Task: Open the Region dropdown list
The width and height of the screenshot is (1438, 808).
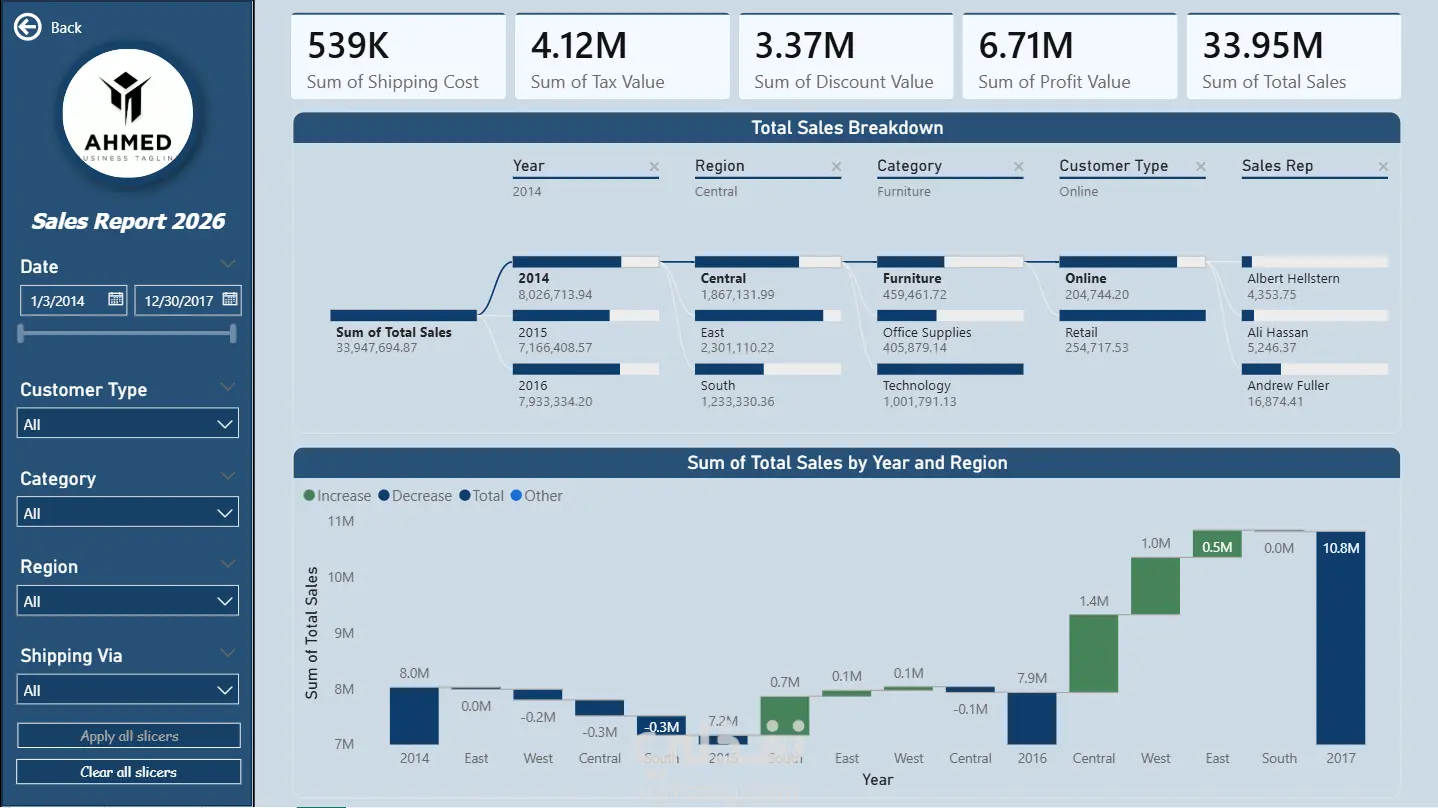Action: click(128, 601)
